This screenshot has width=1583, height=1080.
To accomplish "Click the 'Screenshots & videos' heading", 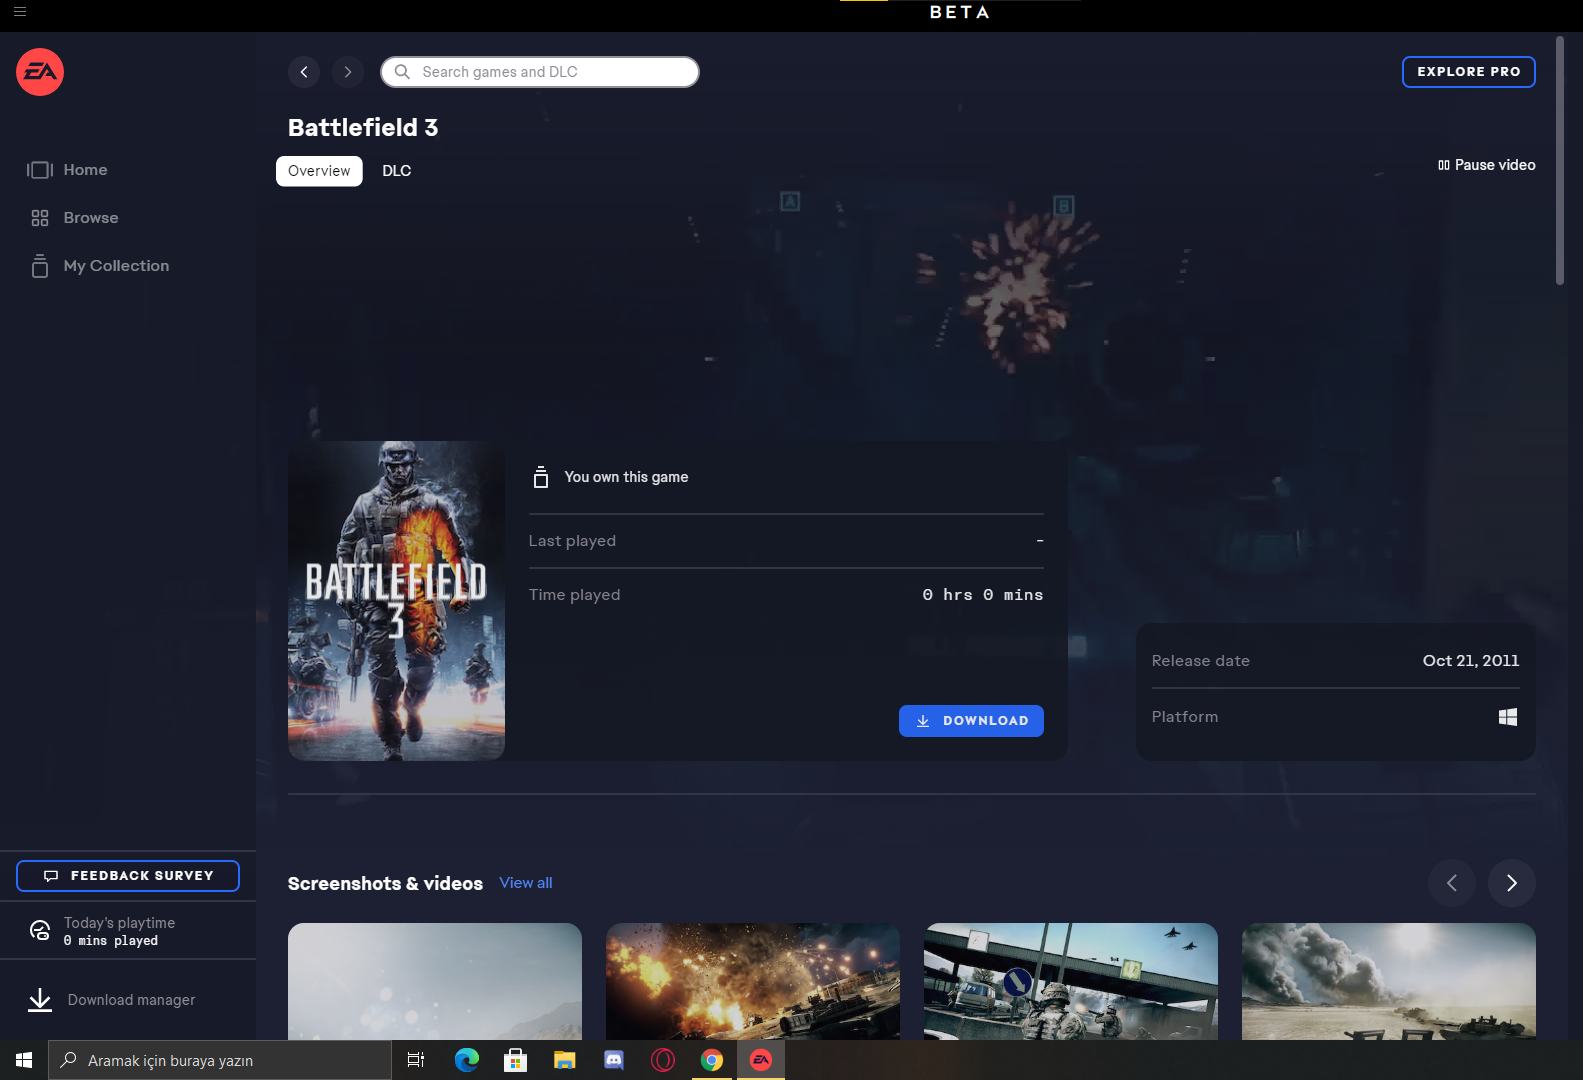I will pos(385,883).
